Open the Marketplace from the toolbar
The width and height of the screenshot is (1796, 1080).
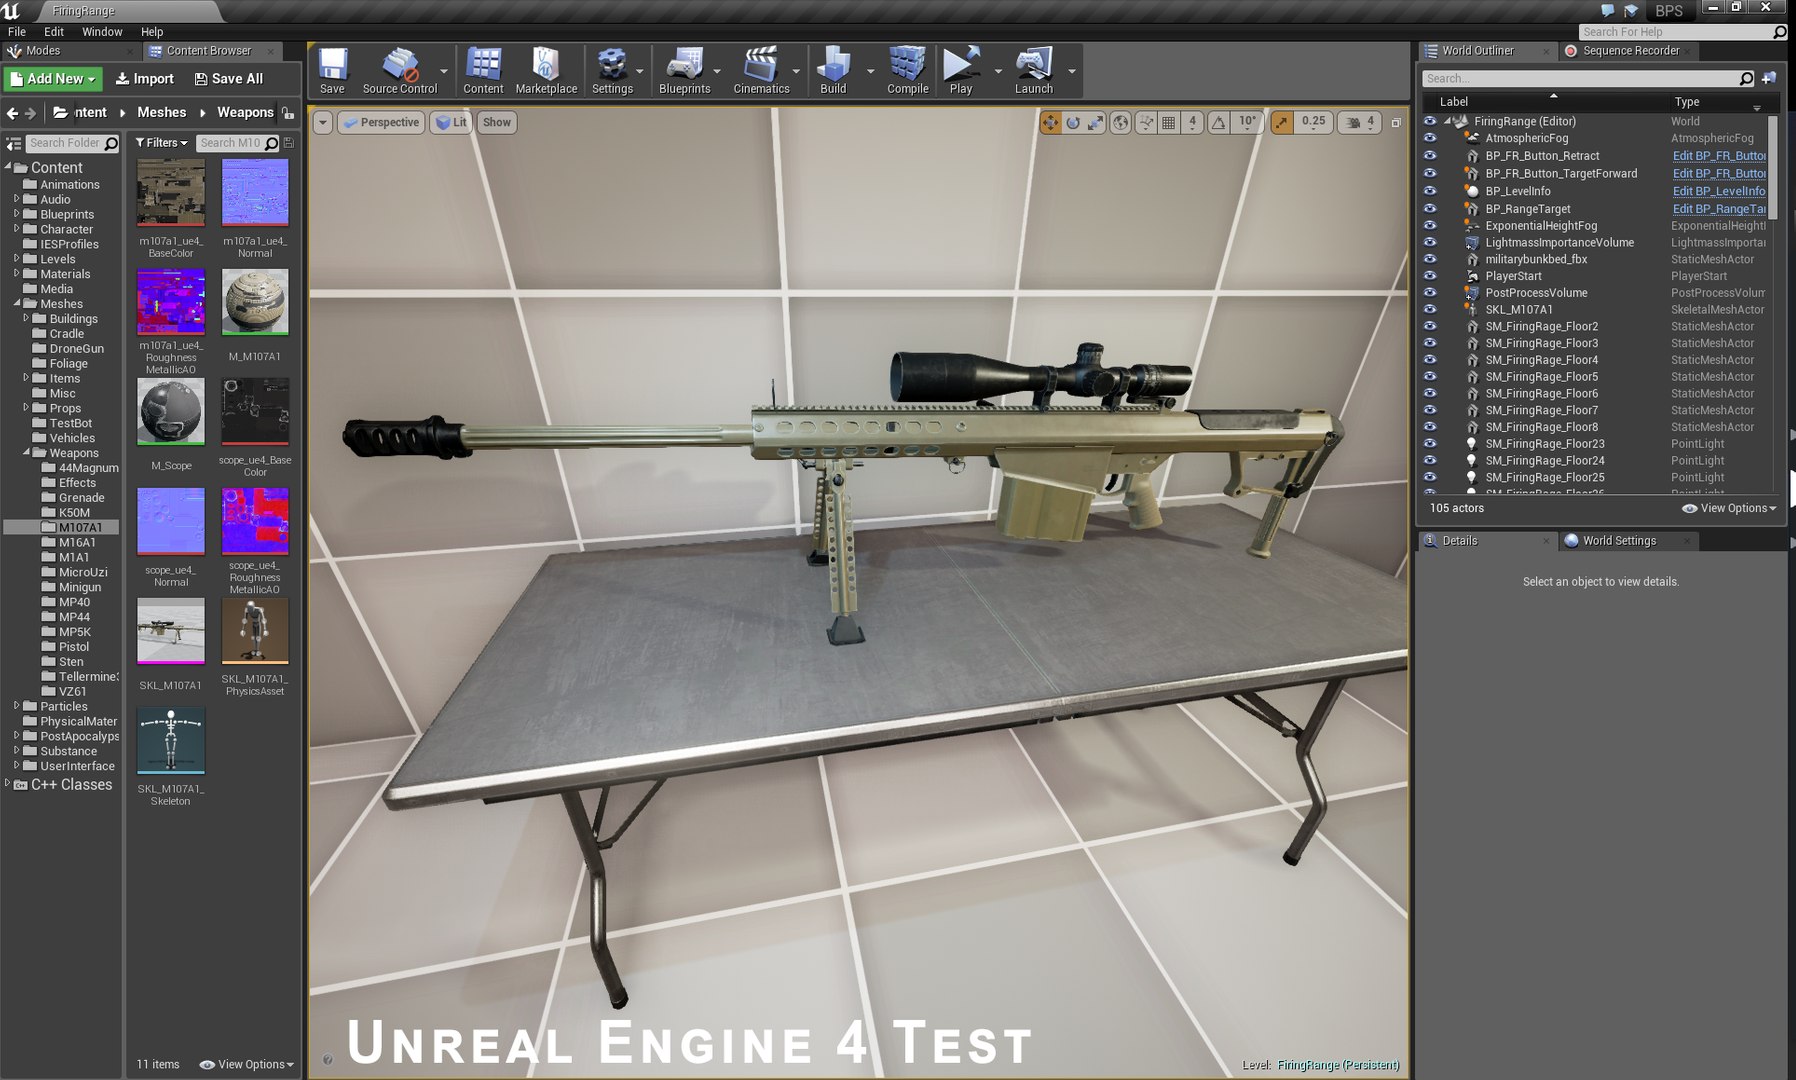(x=546, y=70)
